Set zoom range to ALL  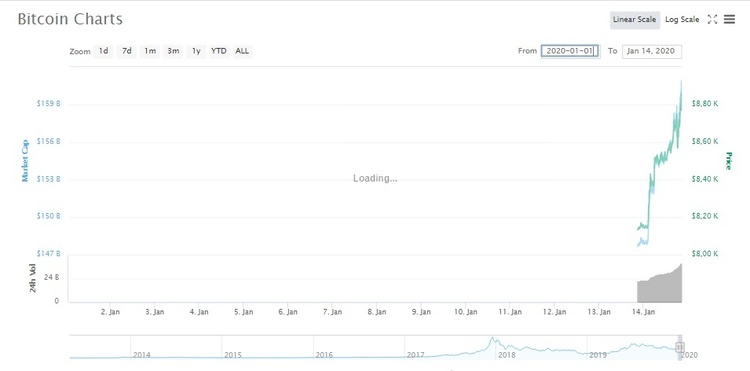[x=242, y=51]
